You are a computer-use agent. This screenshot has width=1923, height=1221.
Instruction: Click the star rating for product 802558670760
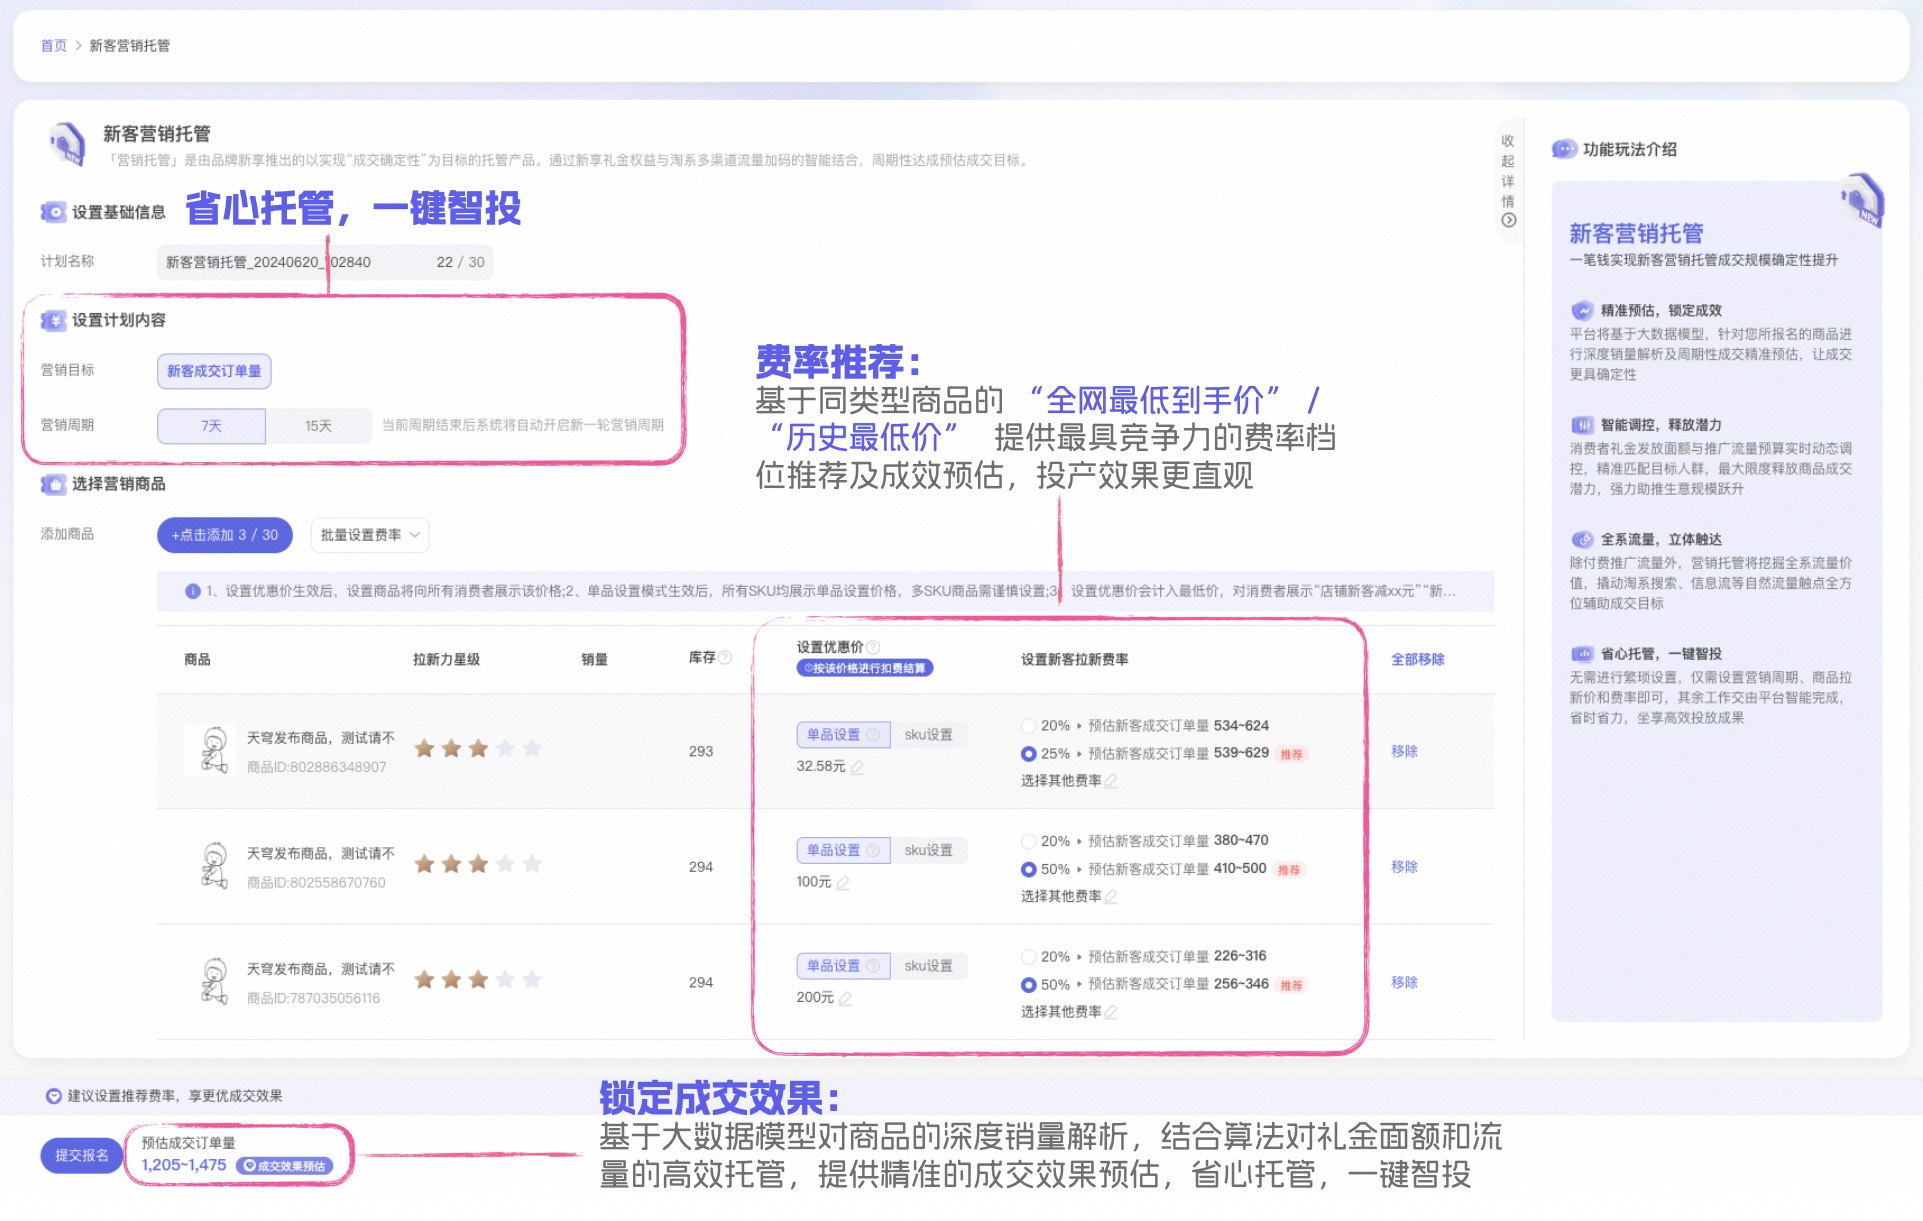(478, 864)
